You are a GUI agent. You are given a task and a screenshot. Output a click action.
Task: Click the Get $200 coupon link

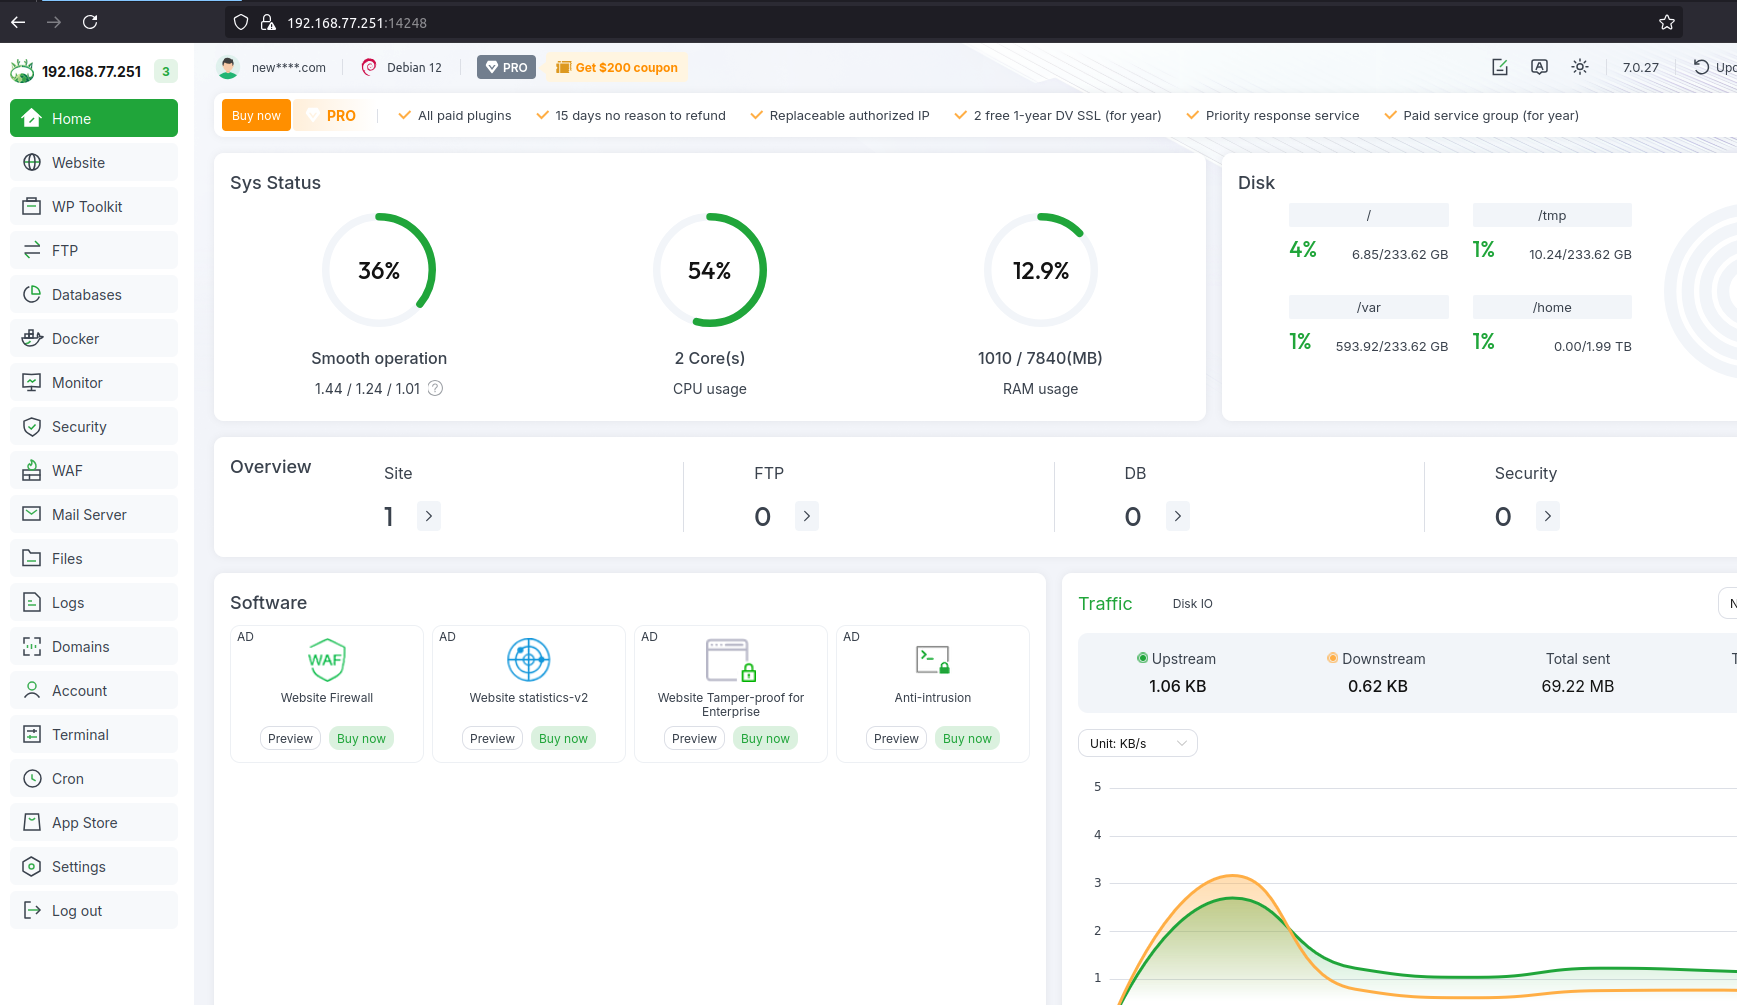617,68
